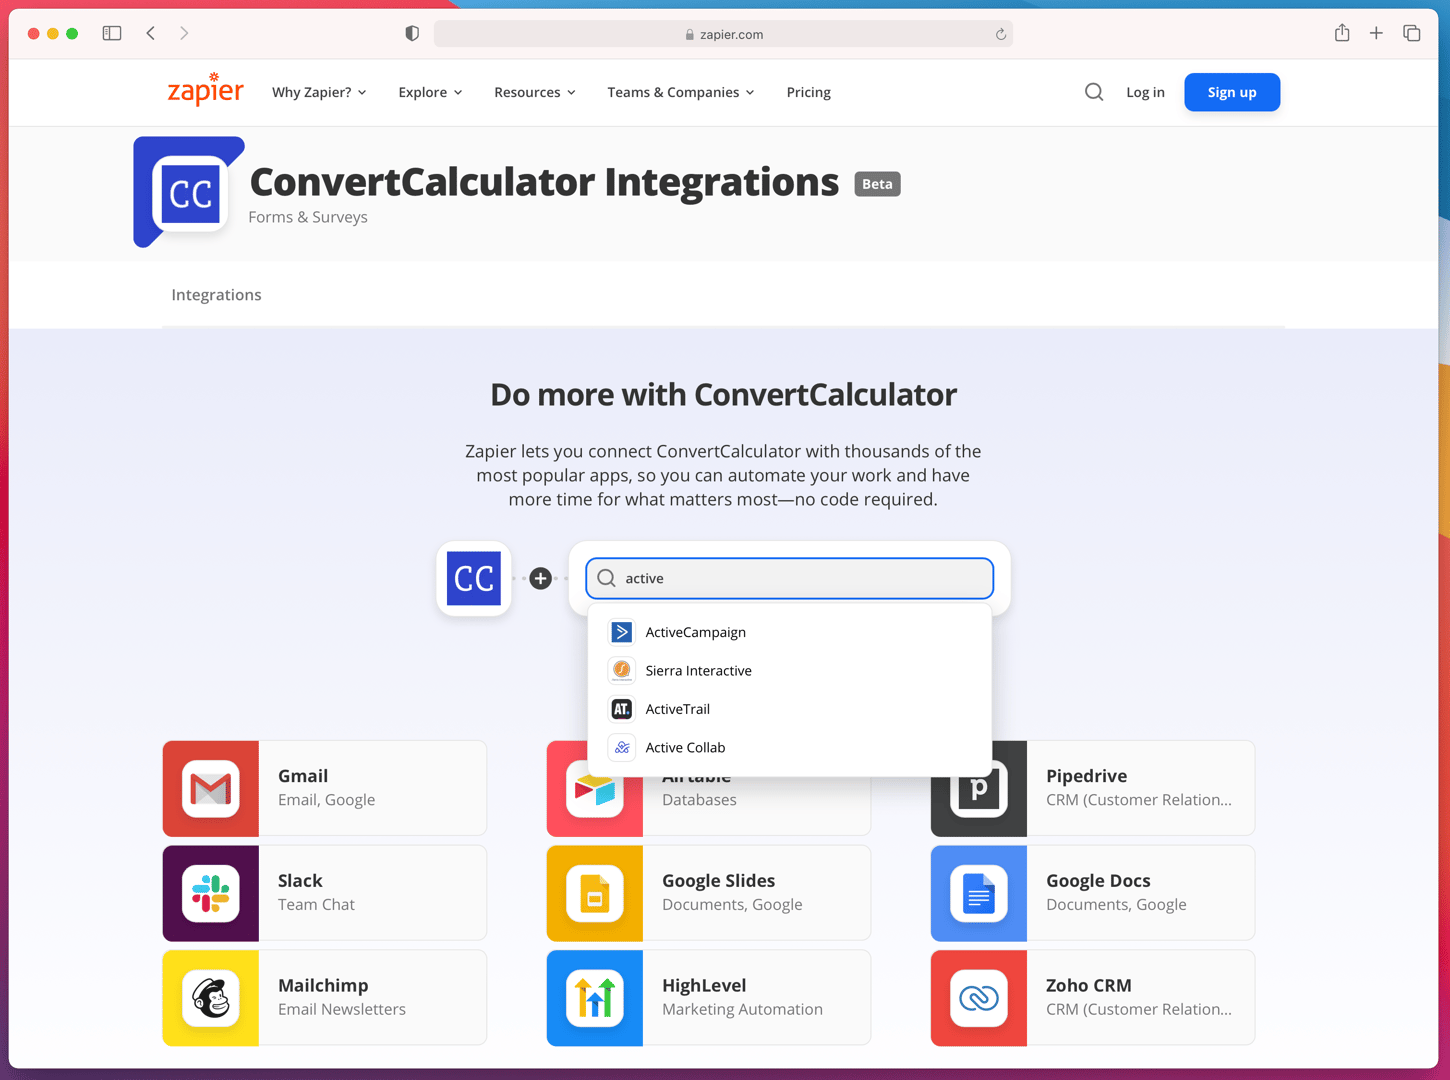Click the Mailchimp monkey icon
The width and height of the screenshot is (1450, 1080).
pyautogui.click(x=211, y=998)
